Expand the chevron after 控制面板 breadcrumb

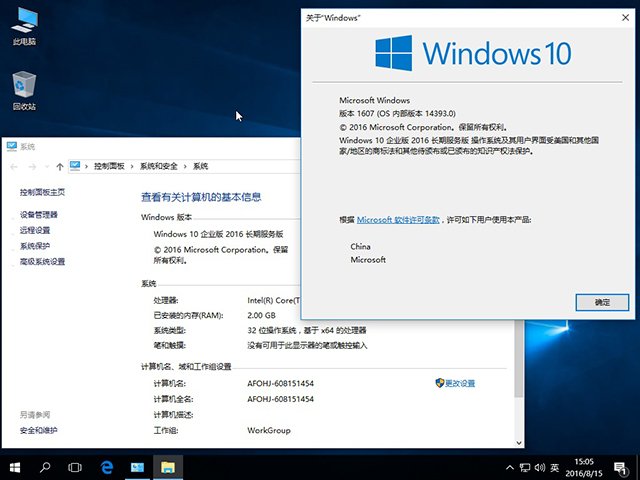pos(132,167)
